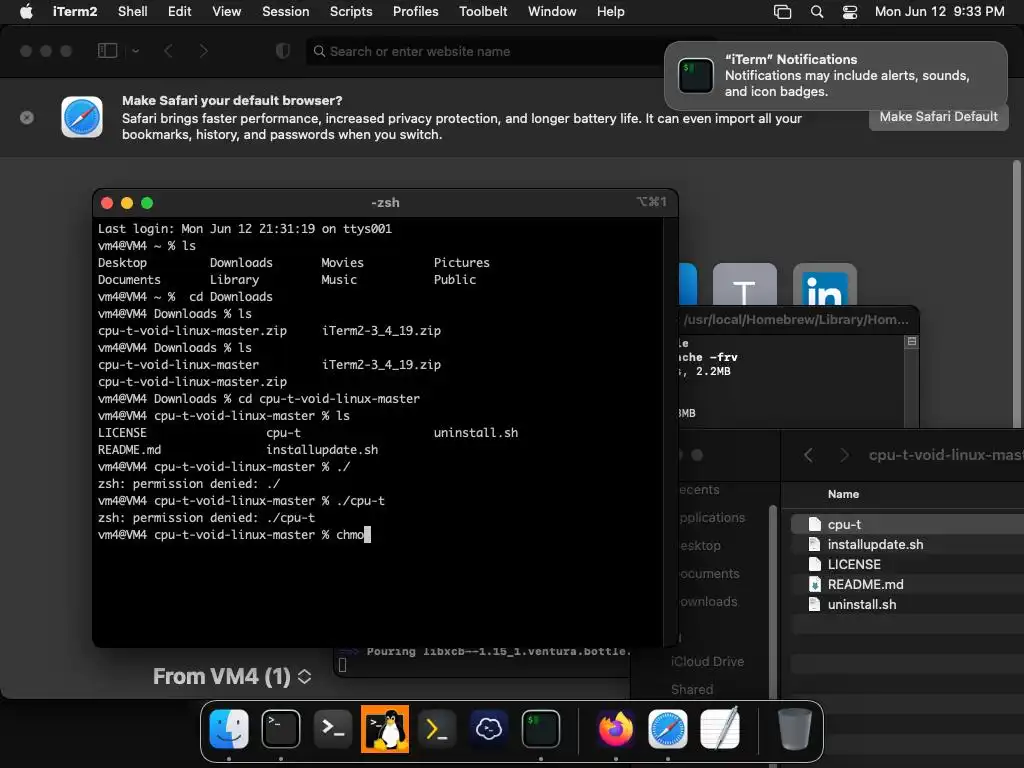1024x768 pixels.
Task: Open the View menu
Action: tap(227, 11)
